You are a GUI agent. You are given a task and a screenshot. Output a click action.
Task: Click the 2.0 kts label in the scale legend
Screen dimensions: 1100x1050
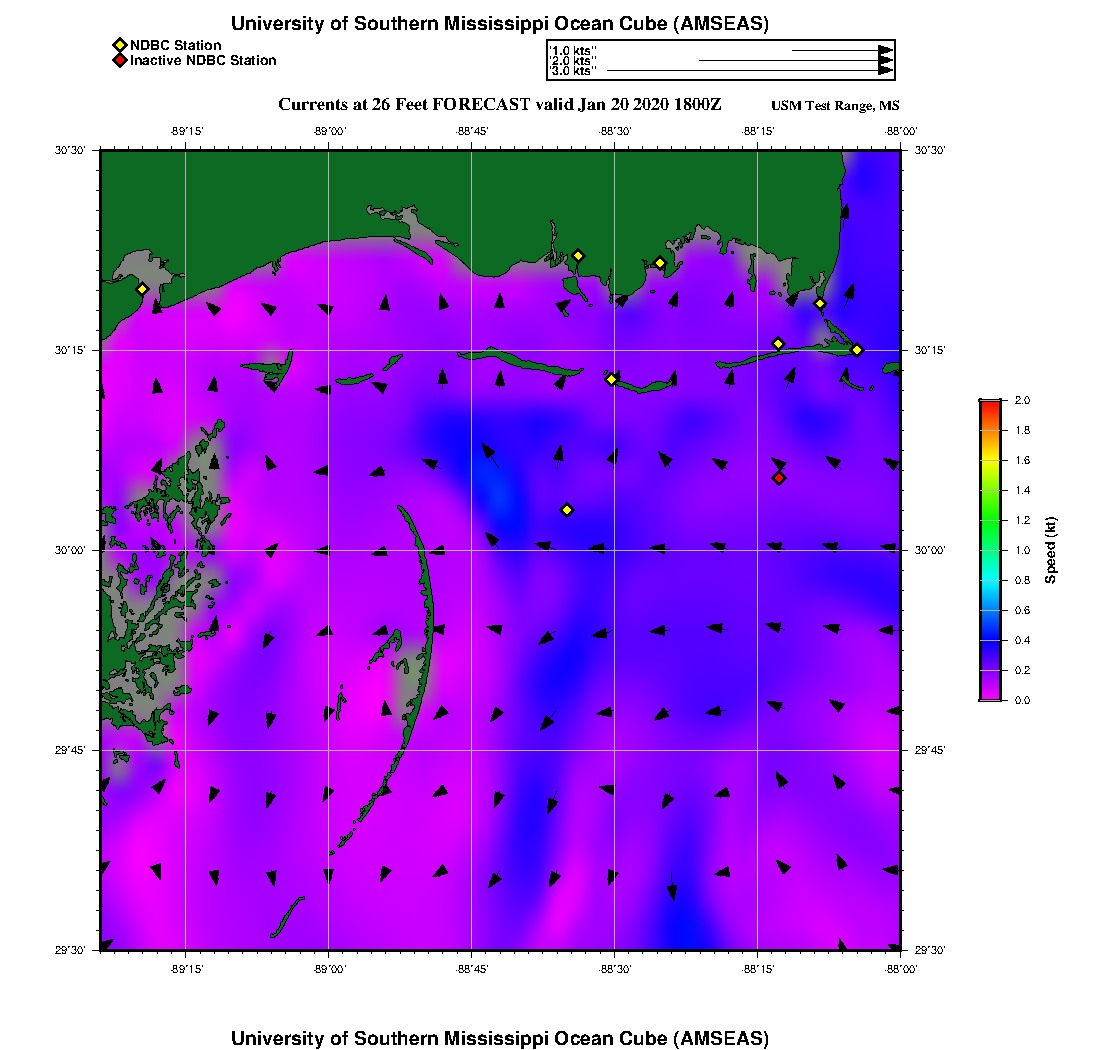coord(574,61)
